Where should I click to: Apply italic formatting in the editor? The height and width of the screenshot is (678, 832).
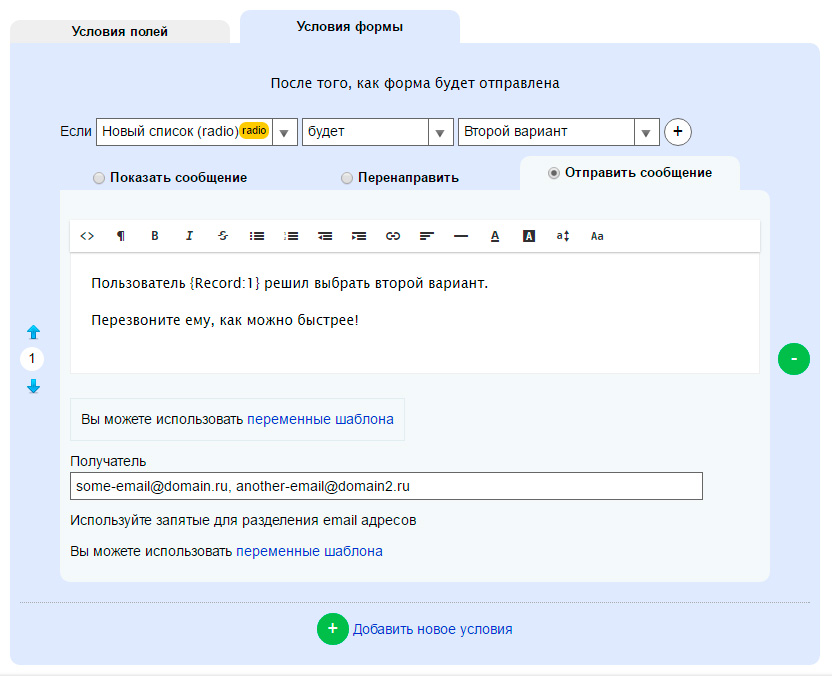tap(189, 236)
